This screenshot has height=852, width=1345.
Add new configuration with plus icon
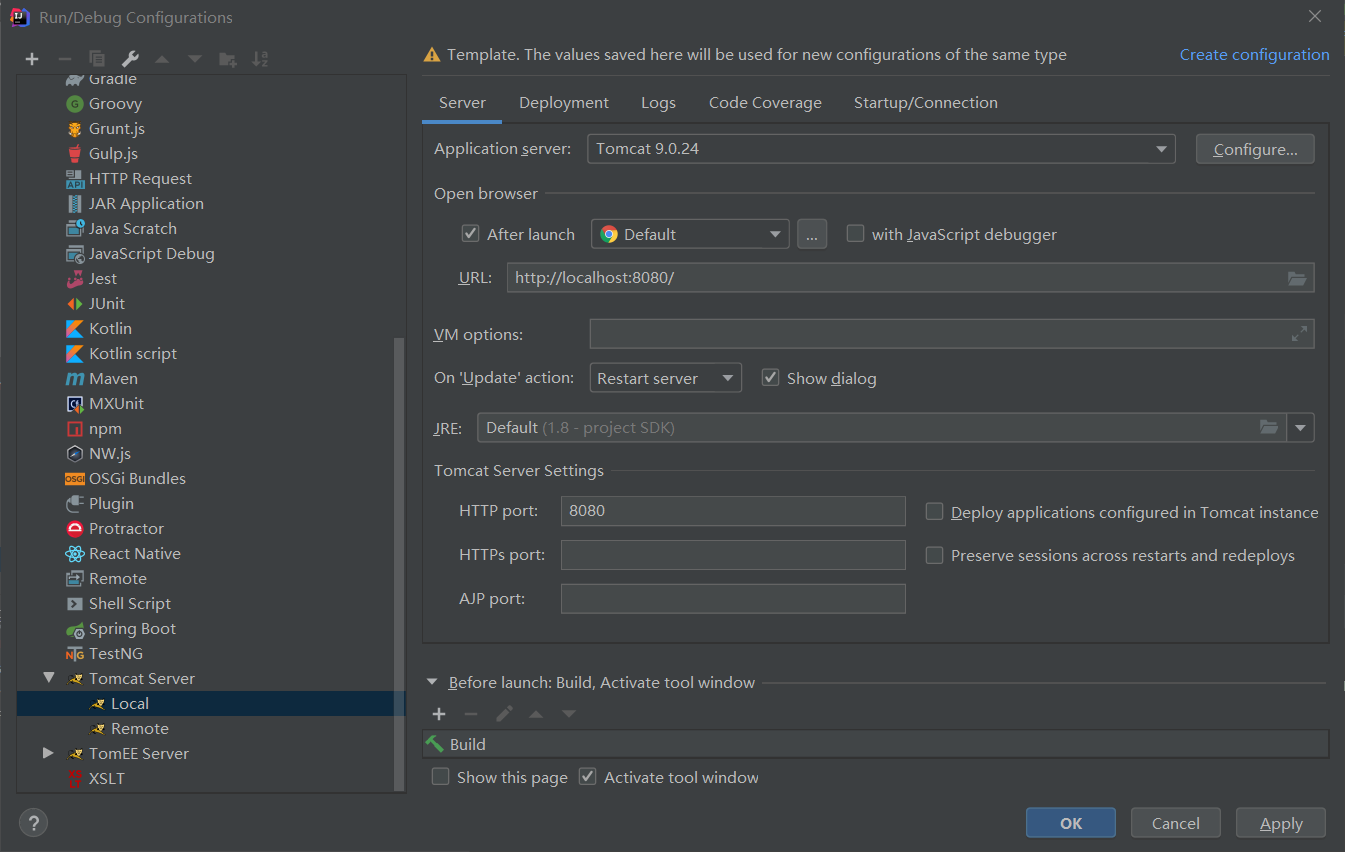32,59
